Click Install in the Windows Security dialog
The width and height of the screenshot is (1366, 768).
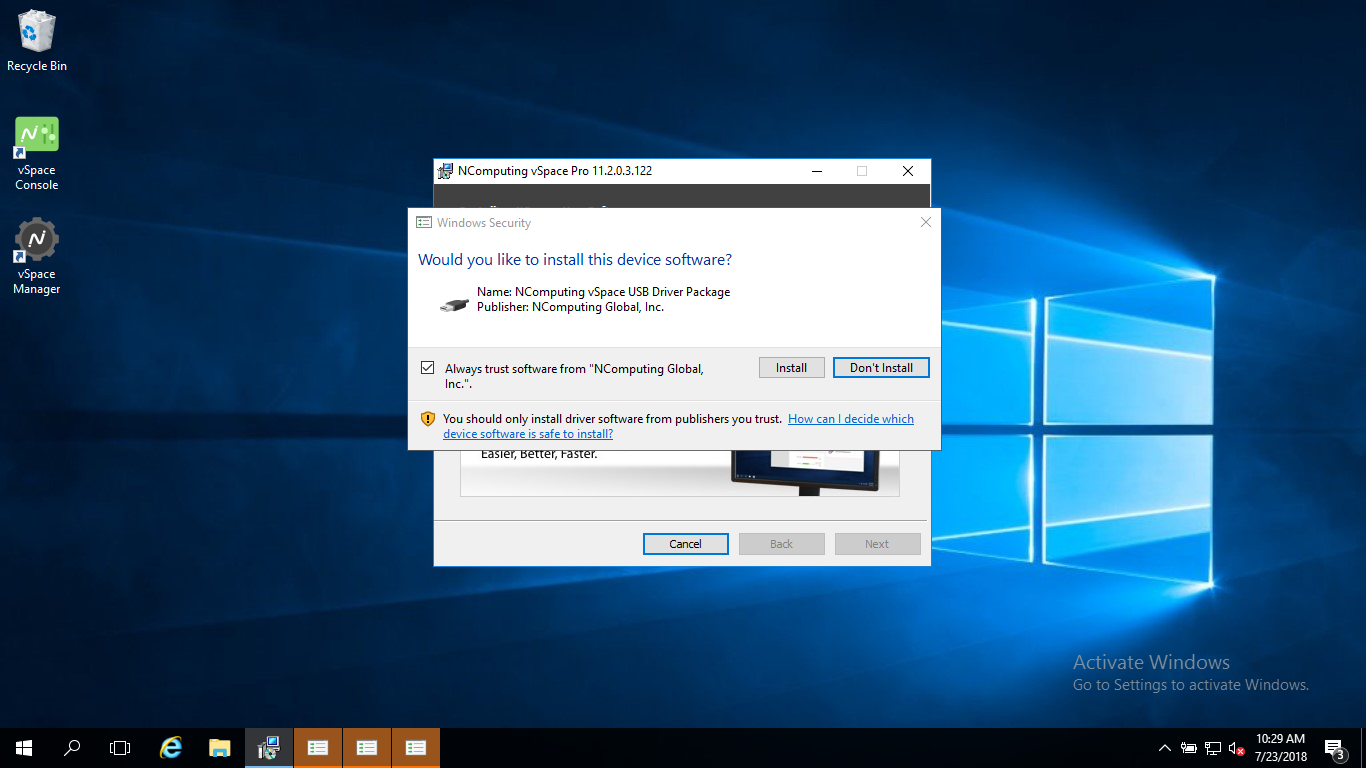pyautogui.click(x=791, y=368)
